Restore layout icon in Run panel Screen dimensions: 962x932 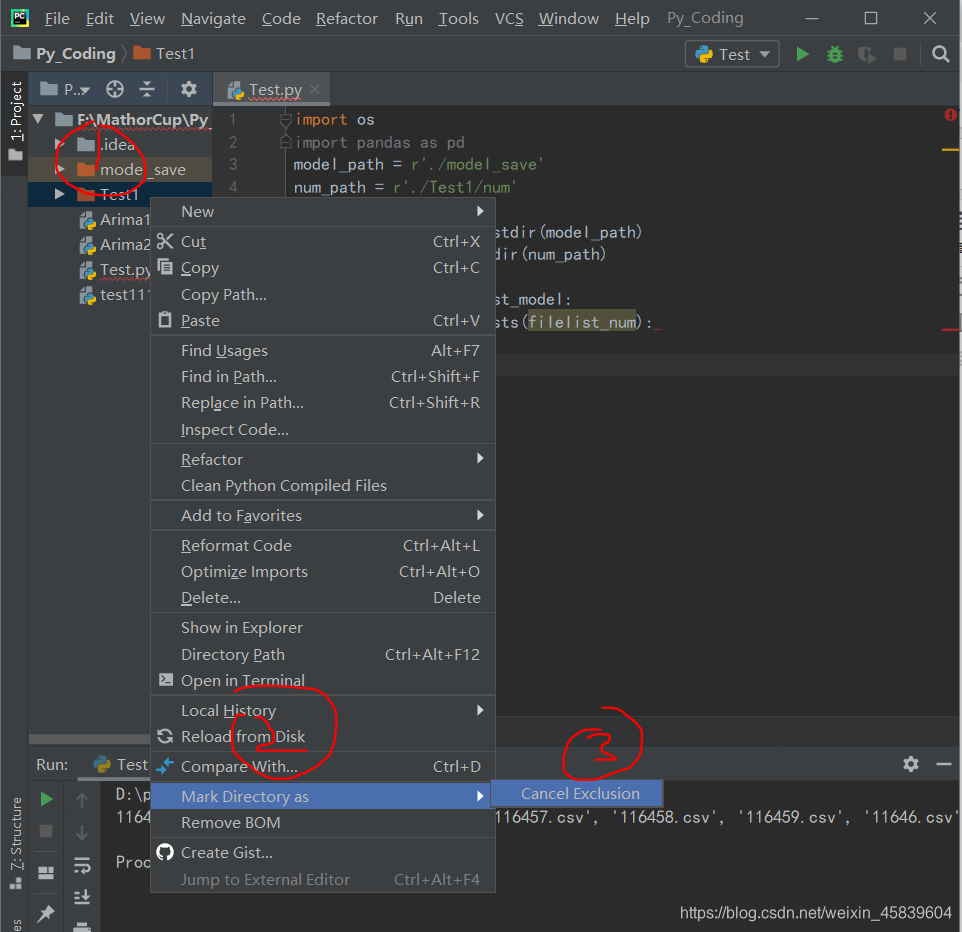coord(46,872)
